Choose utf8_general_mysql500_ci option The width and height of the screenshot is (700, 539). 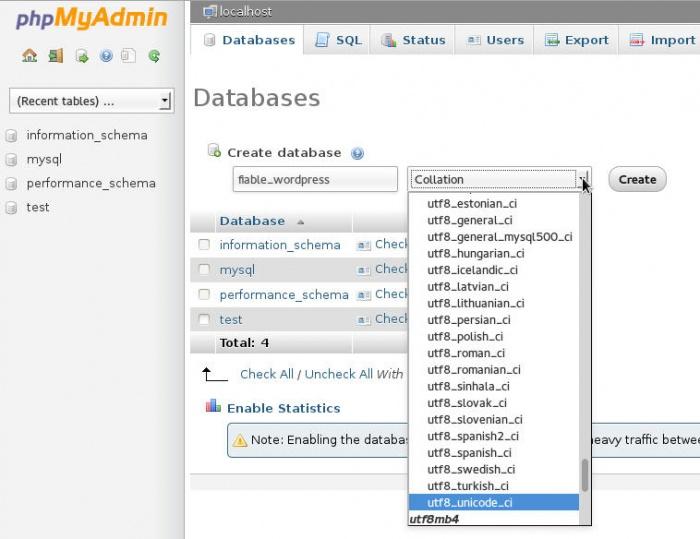(x=494, y=237)
